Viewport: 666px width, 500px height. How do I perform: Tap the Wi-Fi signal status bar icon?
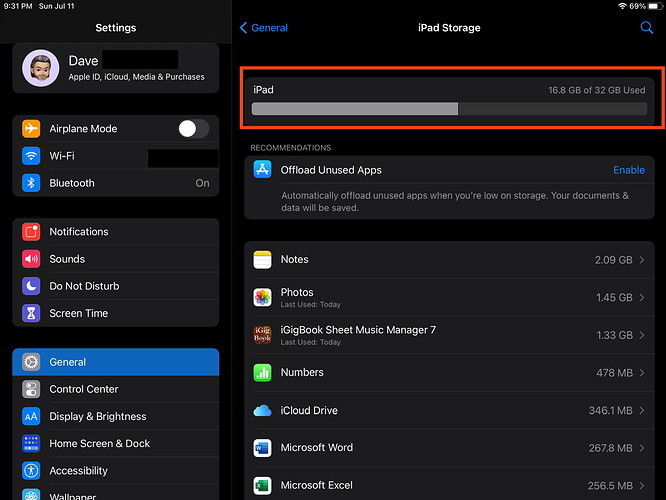click(x=622, y=6)
